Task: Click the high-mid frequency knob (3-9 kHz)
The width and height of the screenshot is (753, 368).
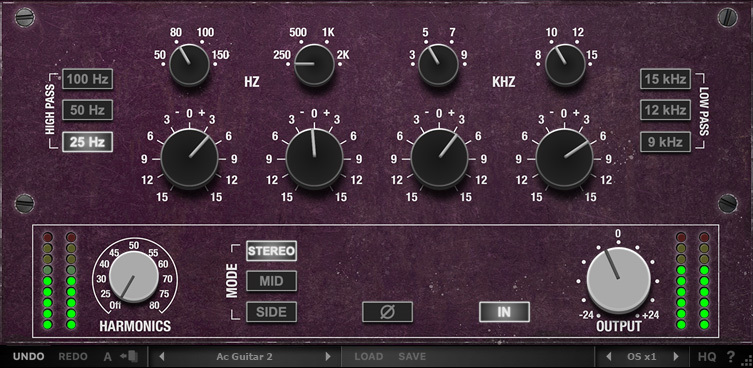Action: [438, 65]
